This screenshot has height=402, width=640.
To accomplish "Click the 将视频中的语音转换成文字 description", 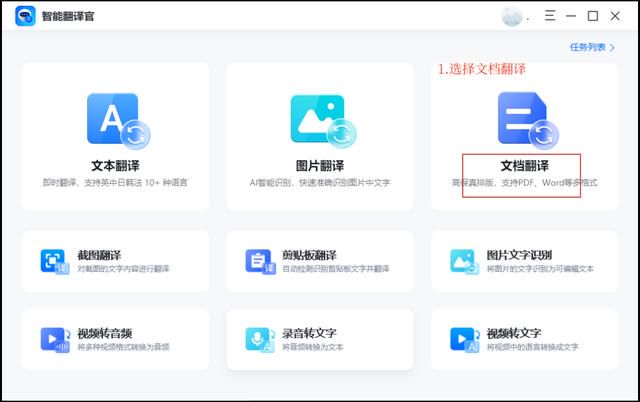I will tap(532, 347).
